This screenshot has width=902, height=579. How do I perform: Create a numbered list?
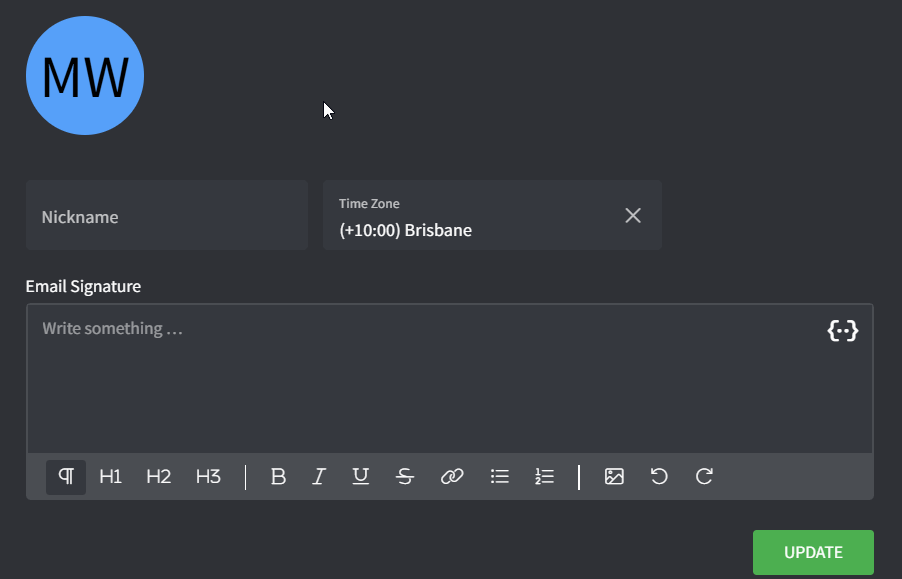click(x=544, y=477)
